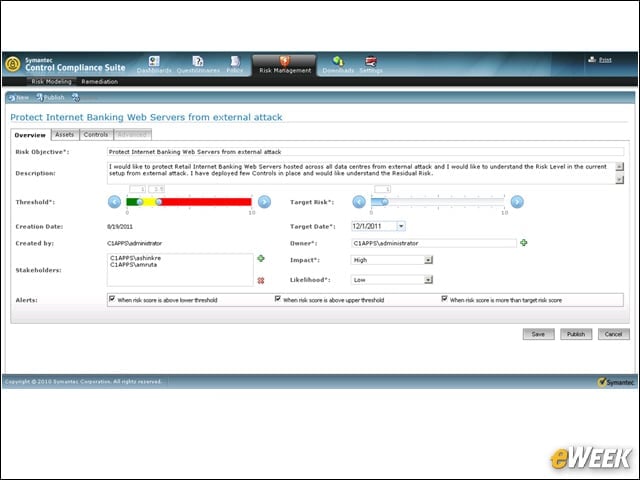Select the Risk Management shield icon
This screenshot has width=640, height=480.
[x=284, y=61]
